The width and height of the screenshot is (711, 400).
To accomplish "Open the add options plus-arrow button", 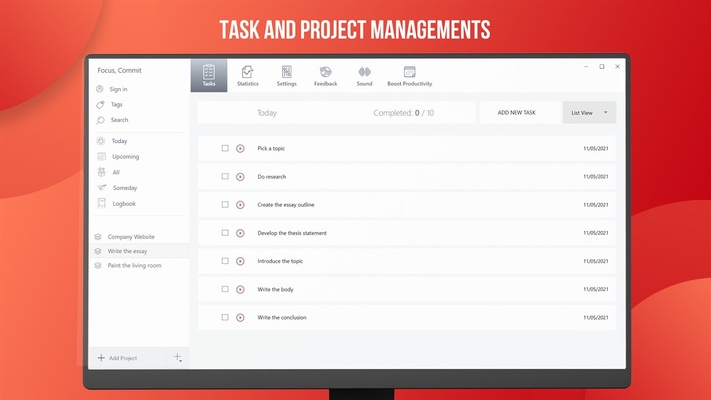I will (178, 358).
